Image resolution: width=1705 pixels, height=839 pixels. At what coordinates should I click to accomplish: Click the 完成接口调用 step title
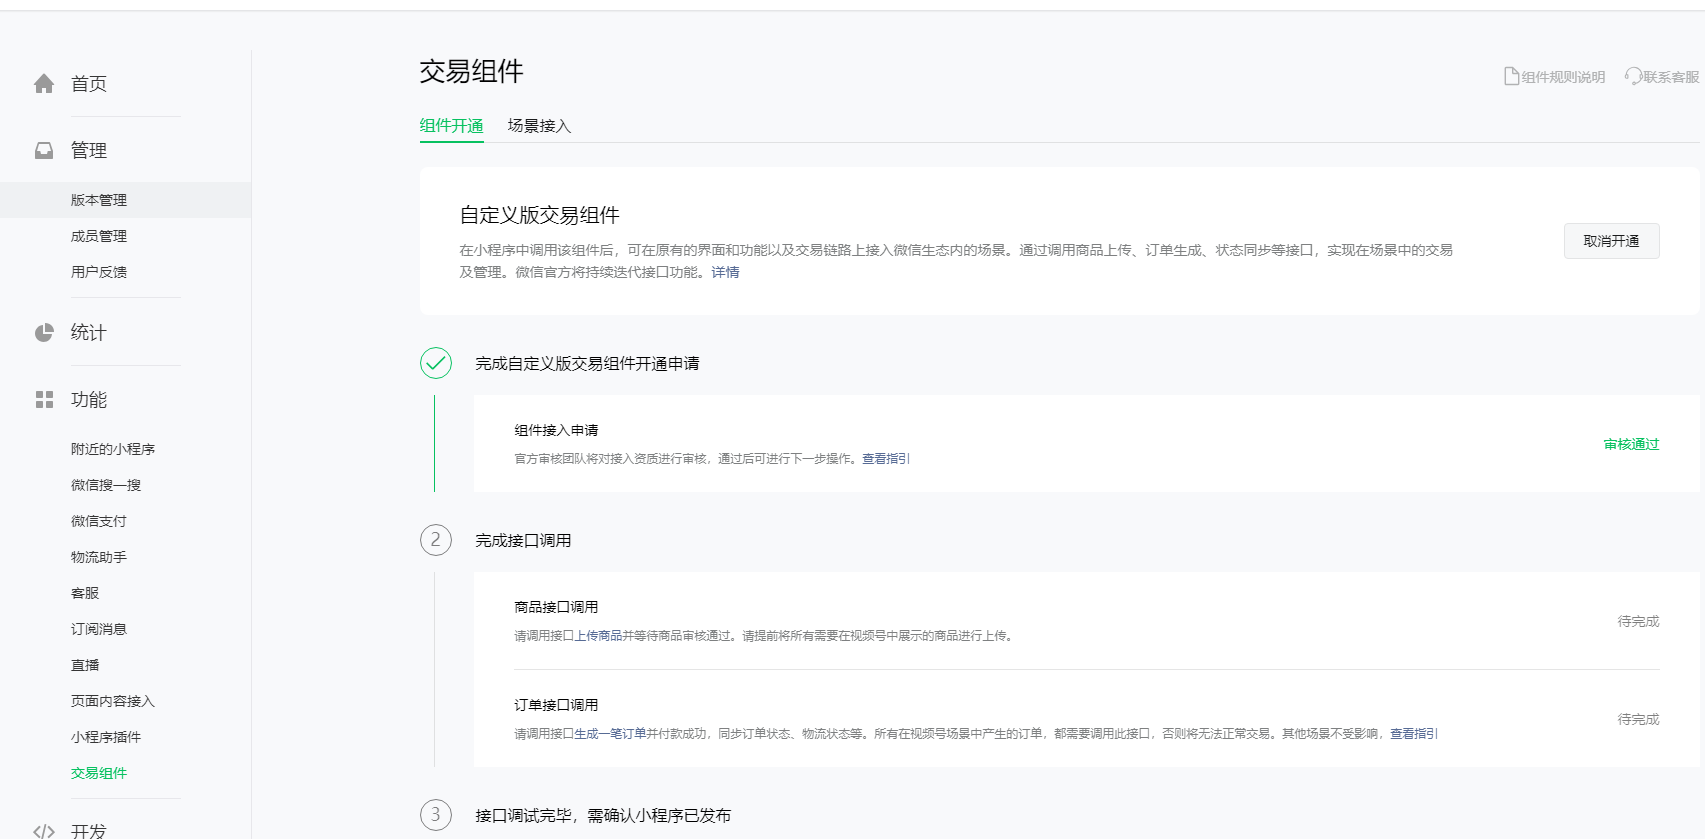(523, 540)
